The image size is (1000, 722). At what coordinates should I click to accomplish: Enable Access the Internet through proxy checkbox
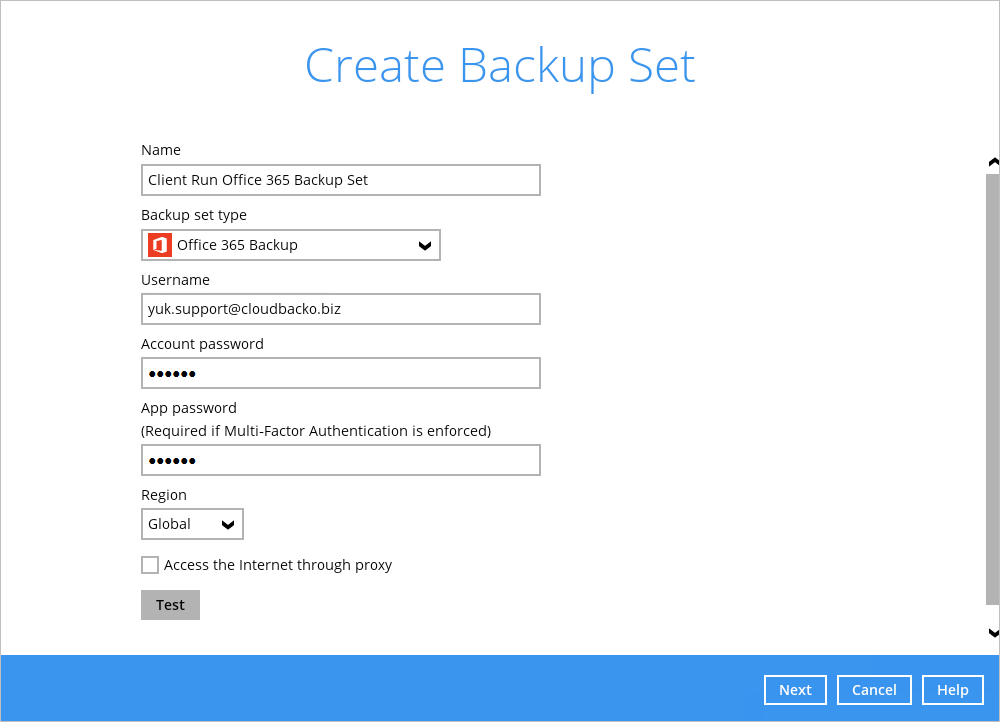(x=150, y=565)
